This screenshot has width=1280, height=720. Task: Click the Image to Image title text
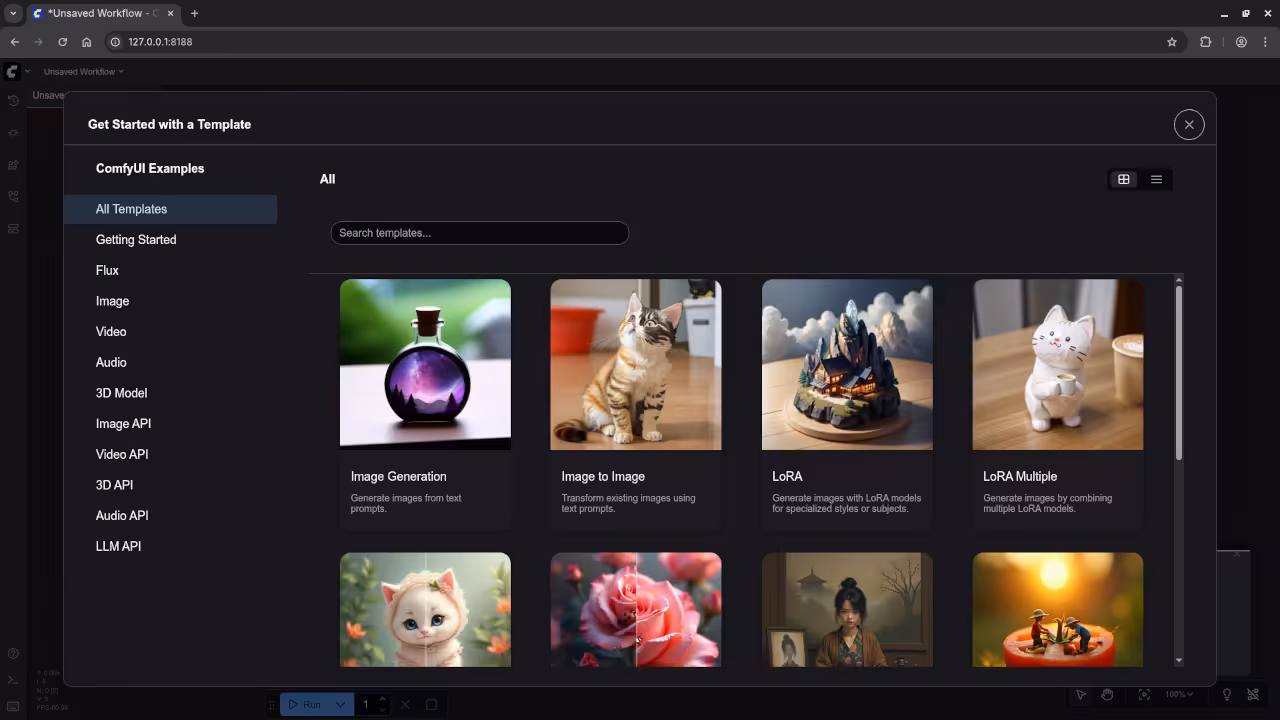pyautogui.click(x=603, y=477)
